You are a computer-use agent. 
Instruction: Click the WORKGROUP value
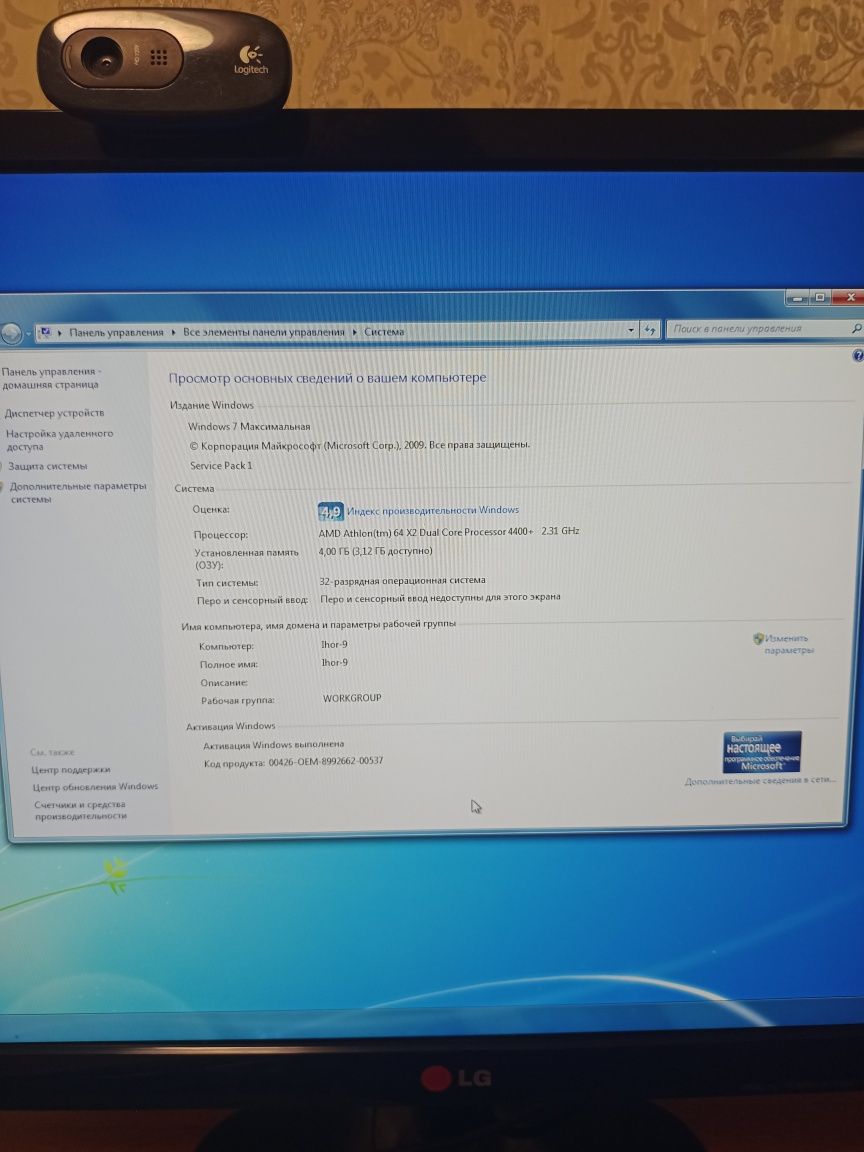[352, 698]
